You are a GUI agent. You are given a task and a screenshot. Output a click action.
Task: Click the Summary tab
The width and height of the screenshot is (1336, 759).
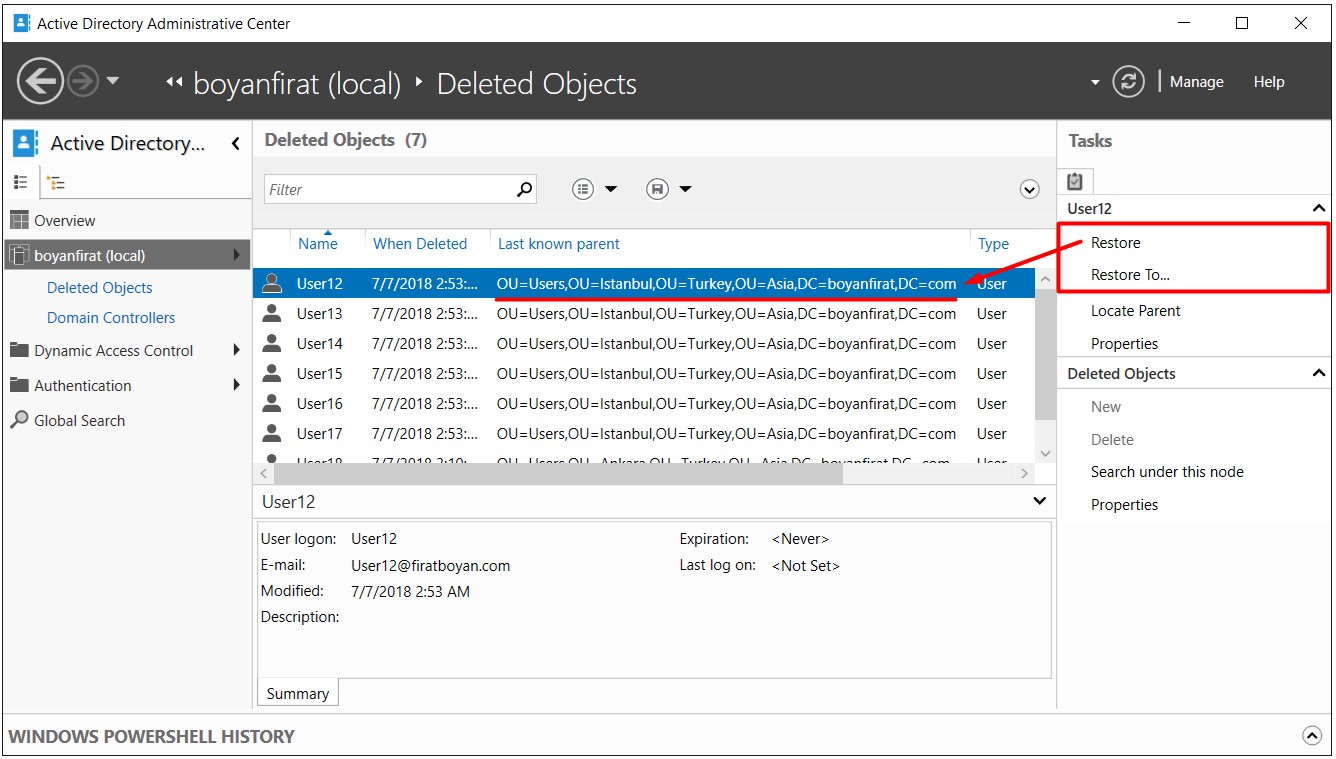297,693
